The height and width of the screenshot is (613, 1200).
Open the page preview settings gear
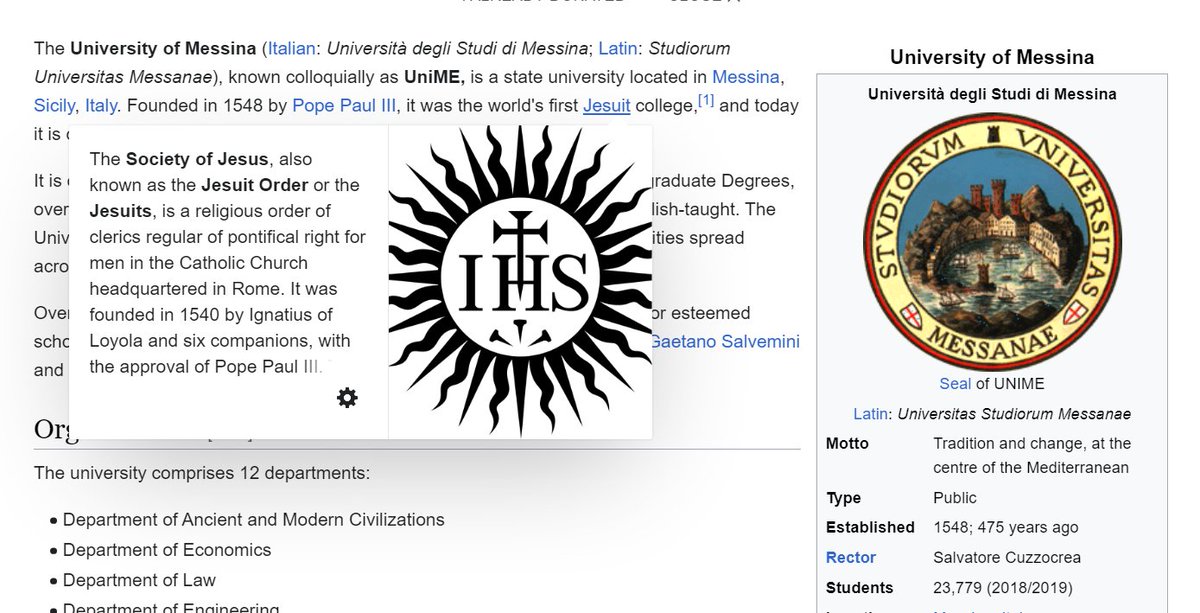click(347, 398)
